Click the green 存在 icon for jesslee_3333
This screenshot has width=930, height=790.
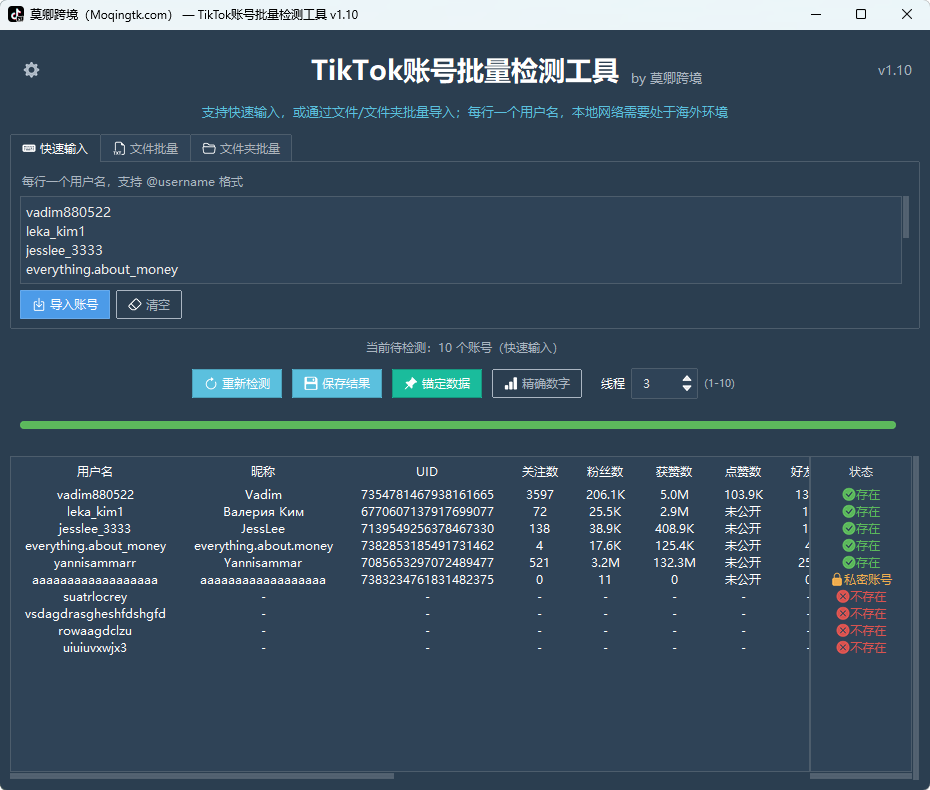pyautogui.click(x=849, y=528)
